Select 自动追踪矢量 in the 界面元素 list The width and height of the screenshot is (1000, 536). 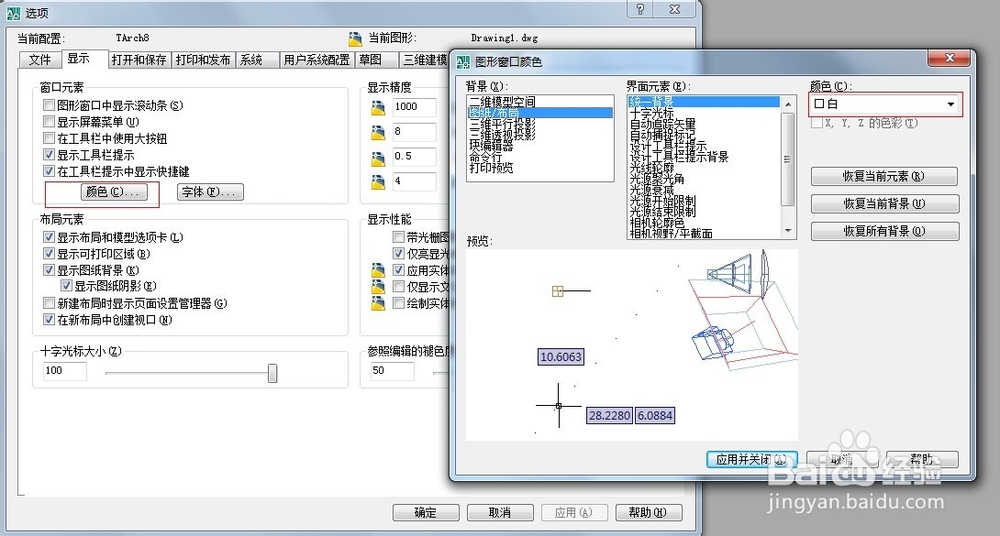[x=663, y=124]
